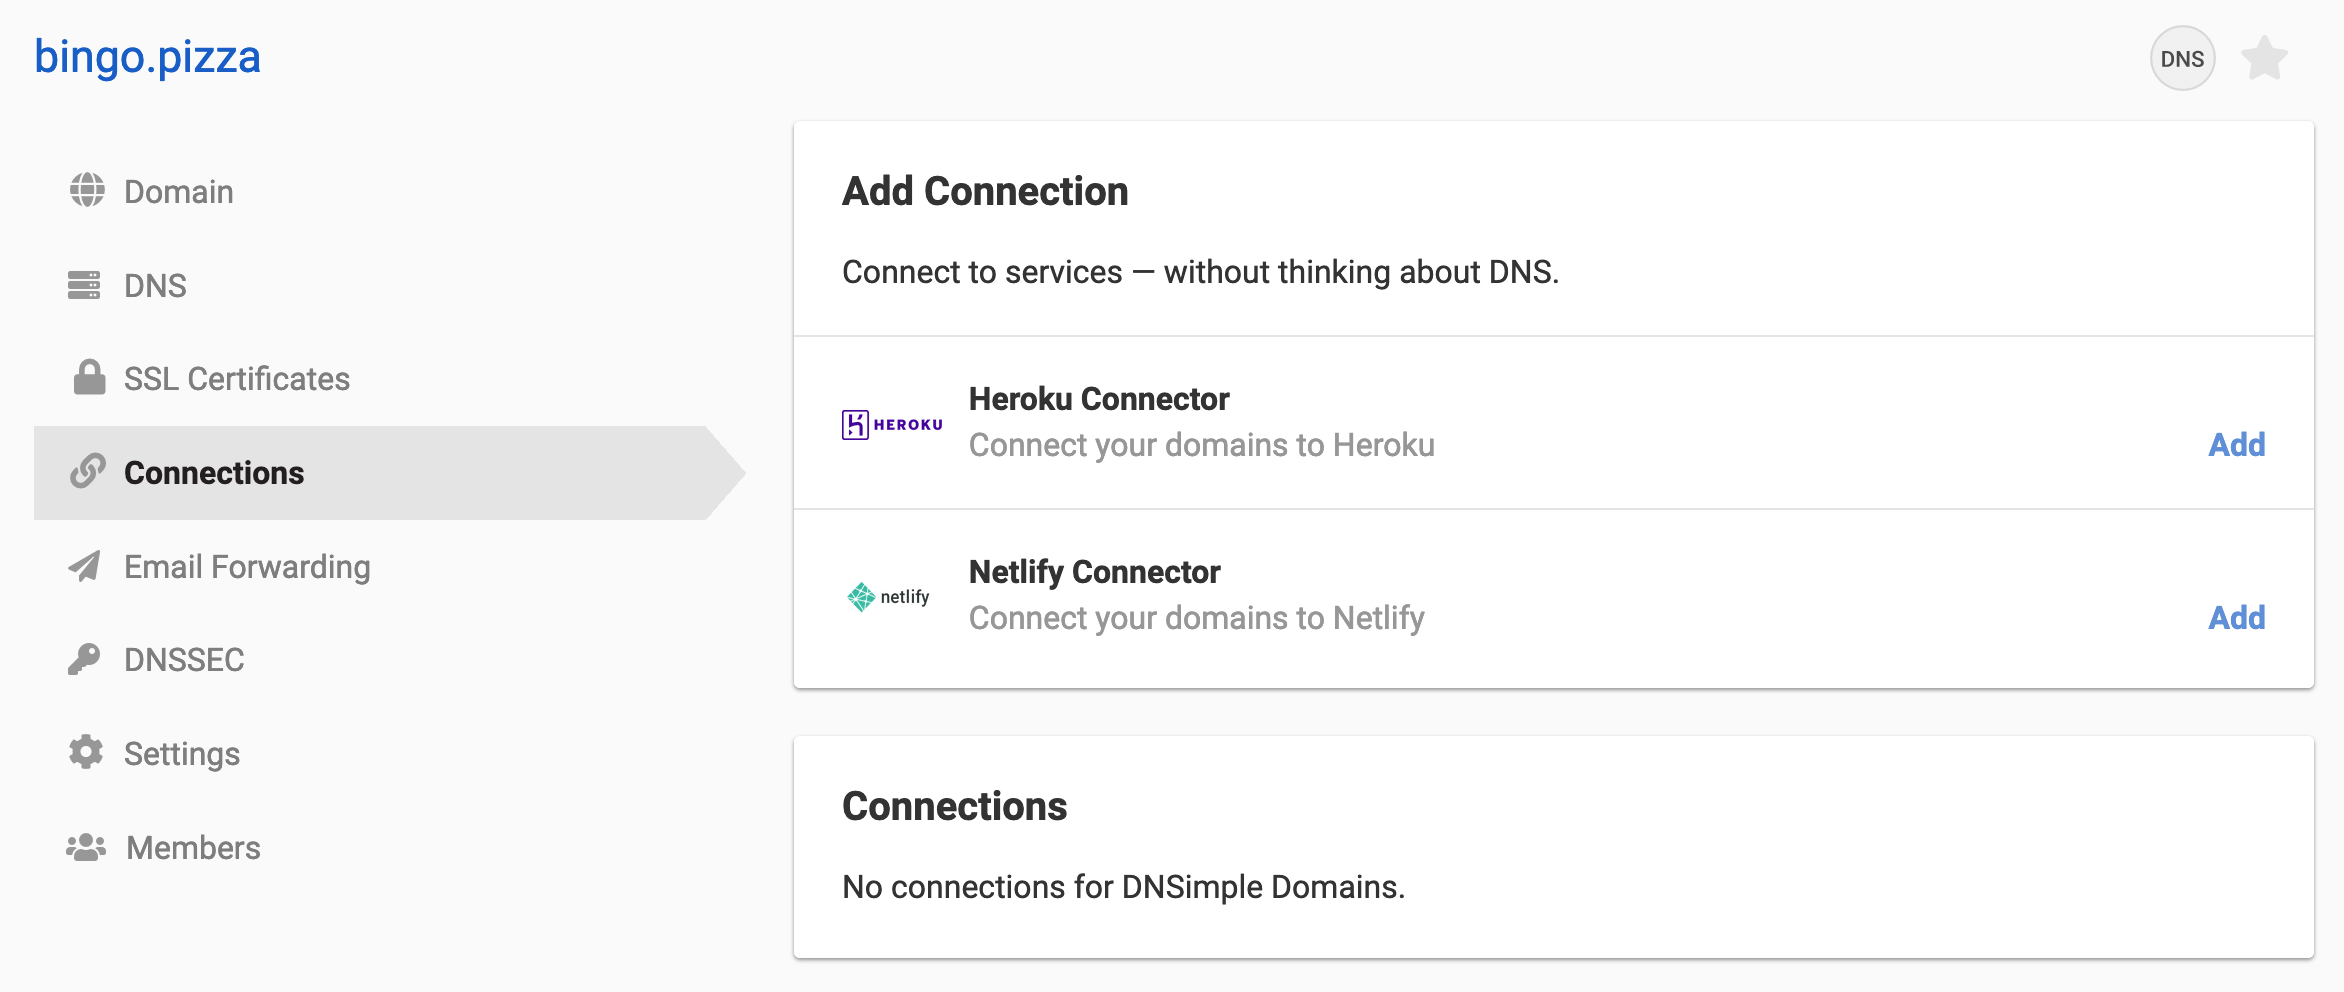Click the Heroku logo
Viewport: 2344px width, 992px height.
pyautogui.click(x=892, y=424)
